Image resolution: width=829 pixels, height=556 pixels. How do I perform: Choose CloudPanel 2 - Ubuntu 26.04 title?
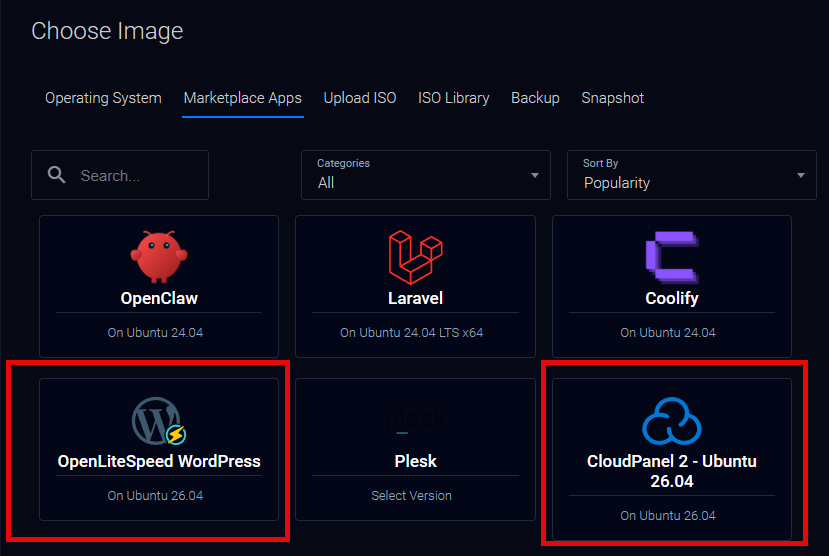(672, 471)
